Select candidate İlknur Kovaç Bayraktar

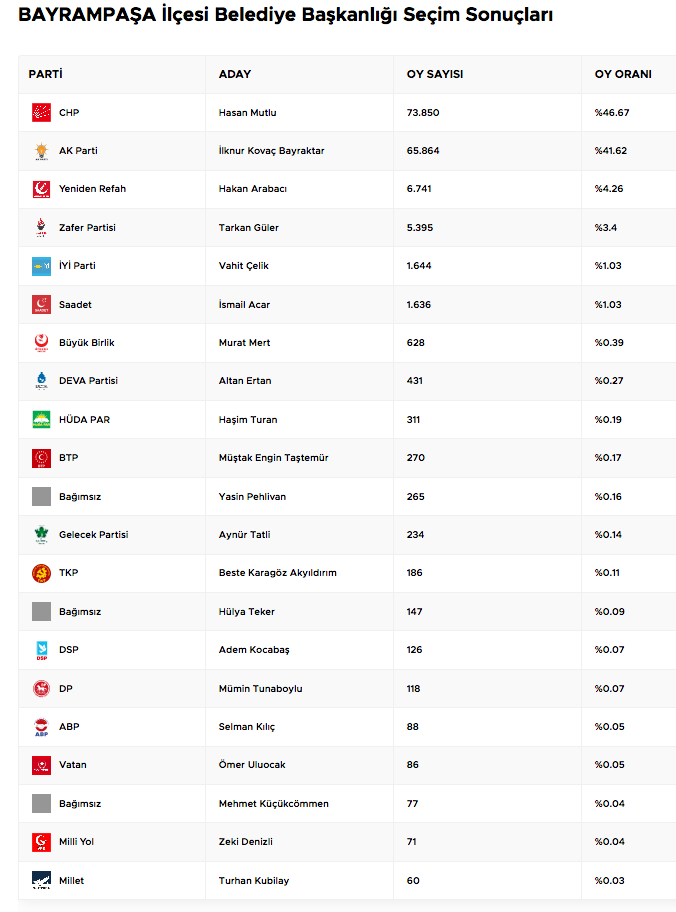coord(272,151)
